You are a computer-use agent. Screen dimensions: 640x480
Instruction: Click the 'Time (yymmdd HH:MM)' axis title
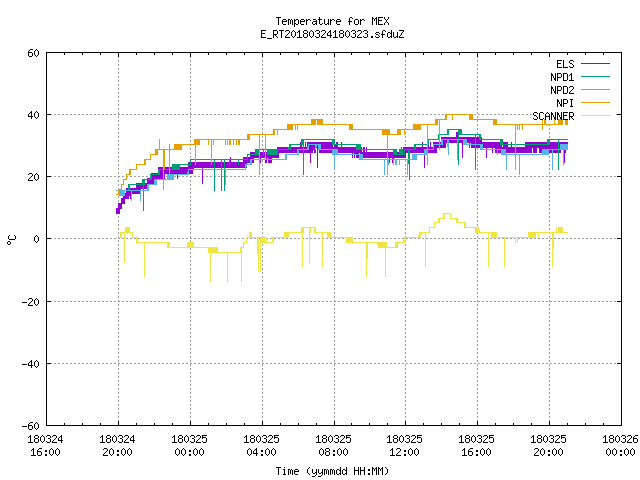pos(332,471)
